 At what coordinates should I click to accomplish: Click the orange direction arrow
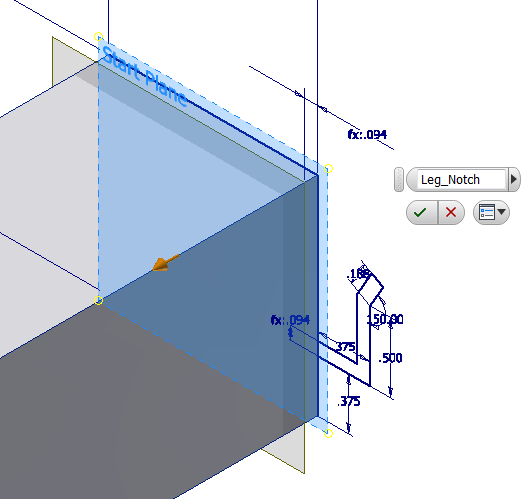165,263
